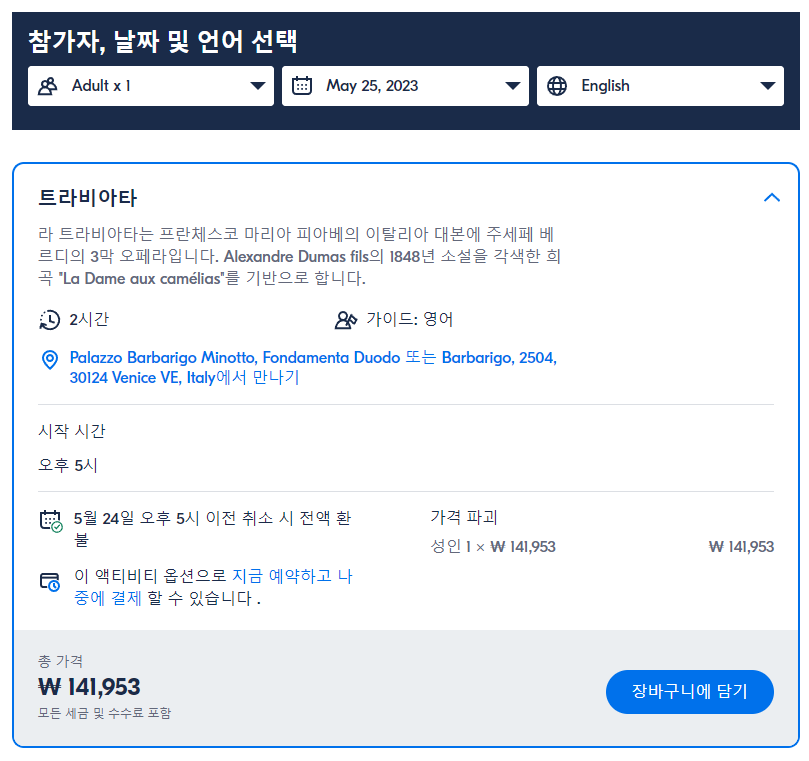Viewport: 809px width, 761px height.
Task: Click the 2시간 duration text
Action: 89,319
